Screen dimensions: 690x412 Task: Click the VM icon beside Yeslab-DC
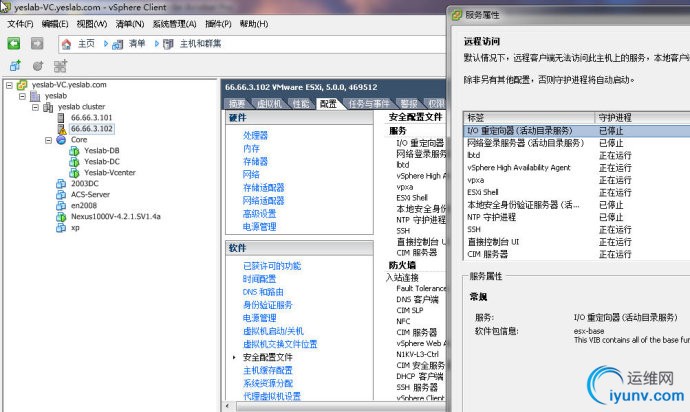coord(74,162)
